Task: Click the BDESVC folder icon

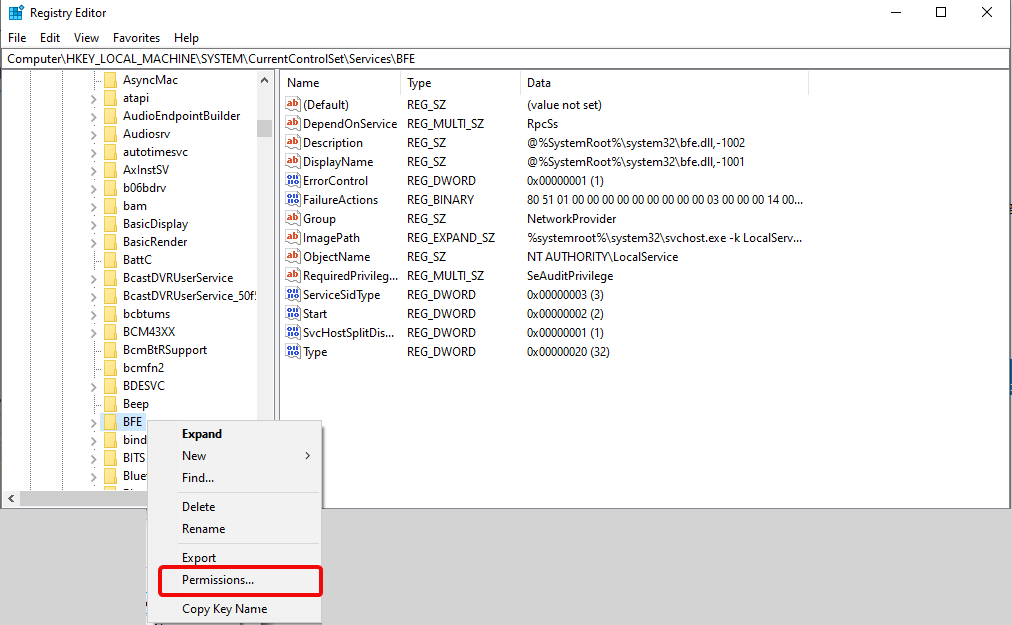Action: 110,385
